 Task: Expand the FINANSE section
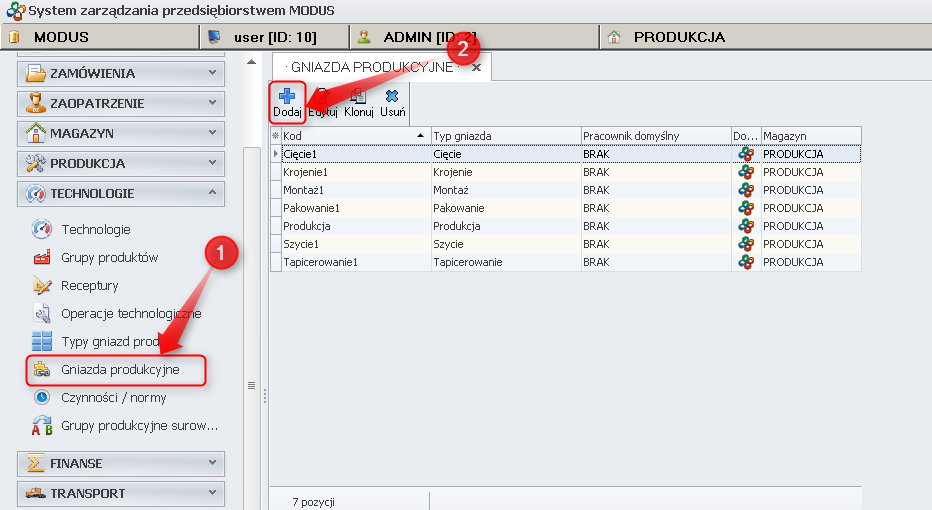tap(120, 463)
